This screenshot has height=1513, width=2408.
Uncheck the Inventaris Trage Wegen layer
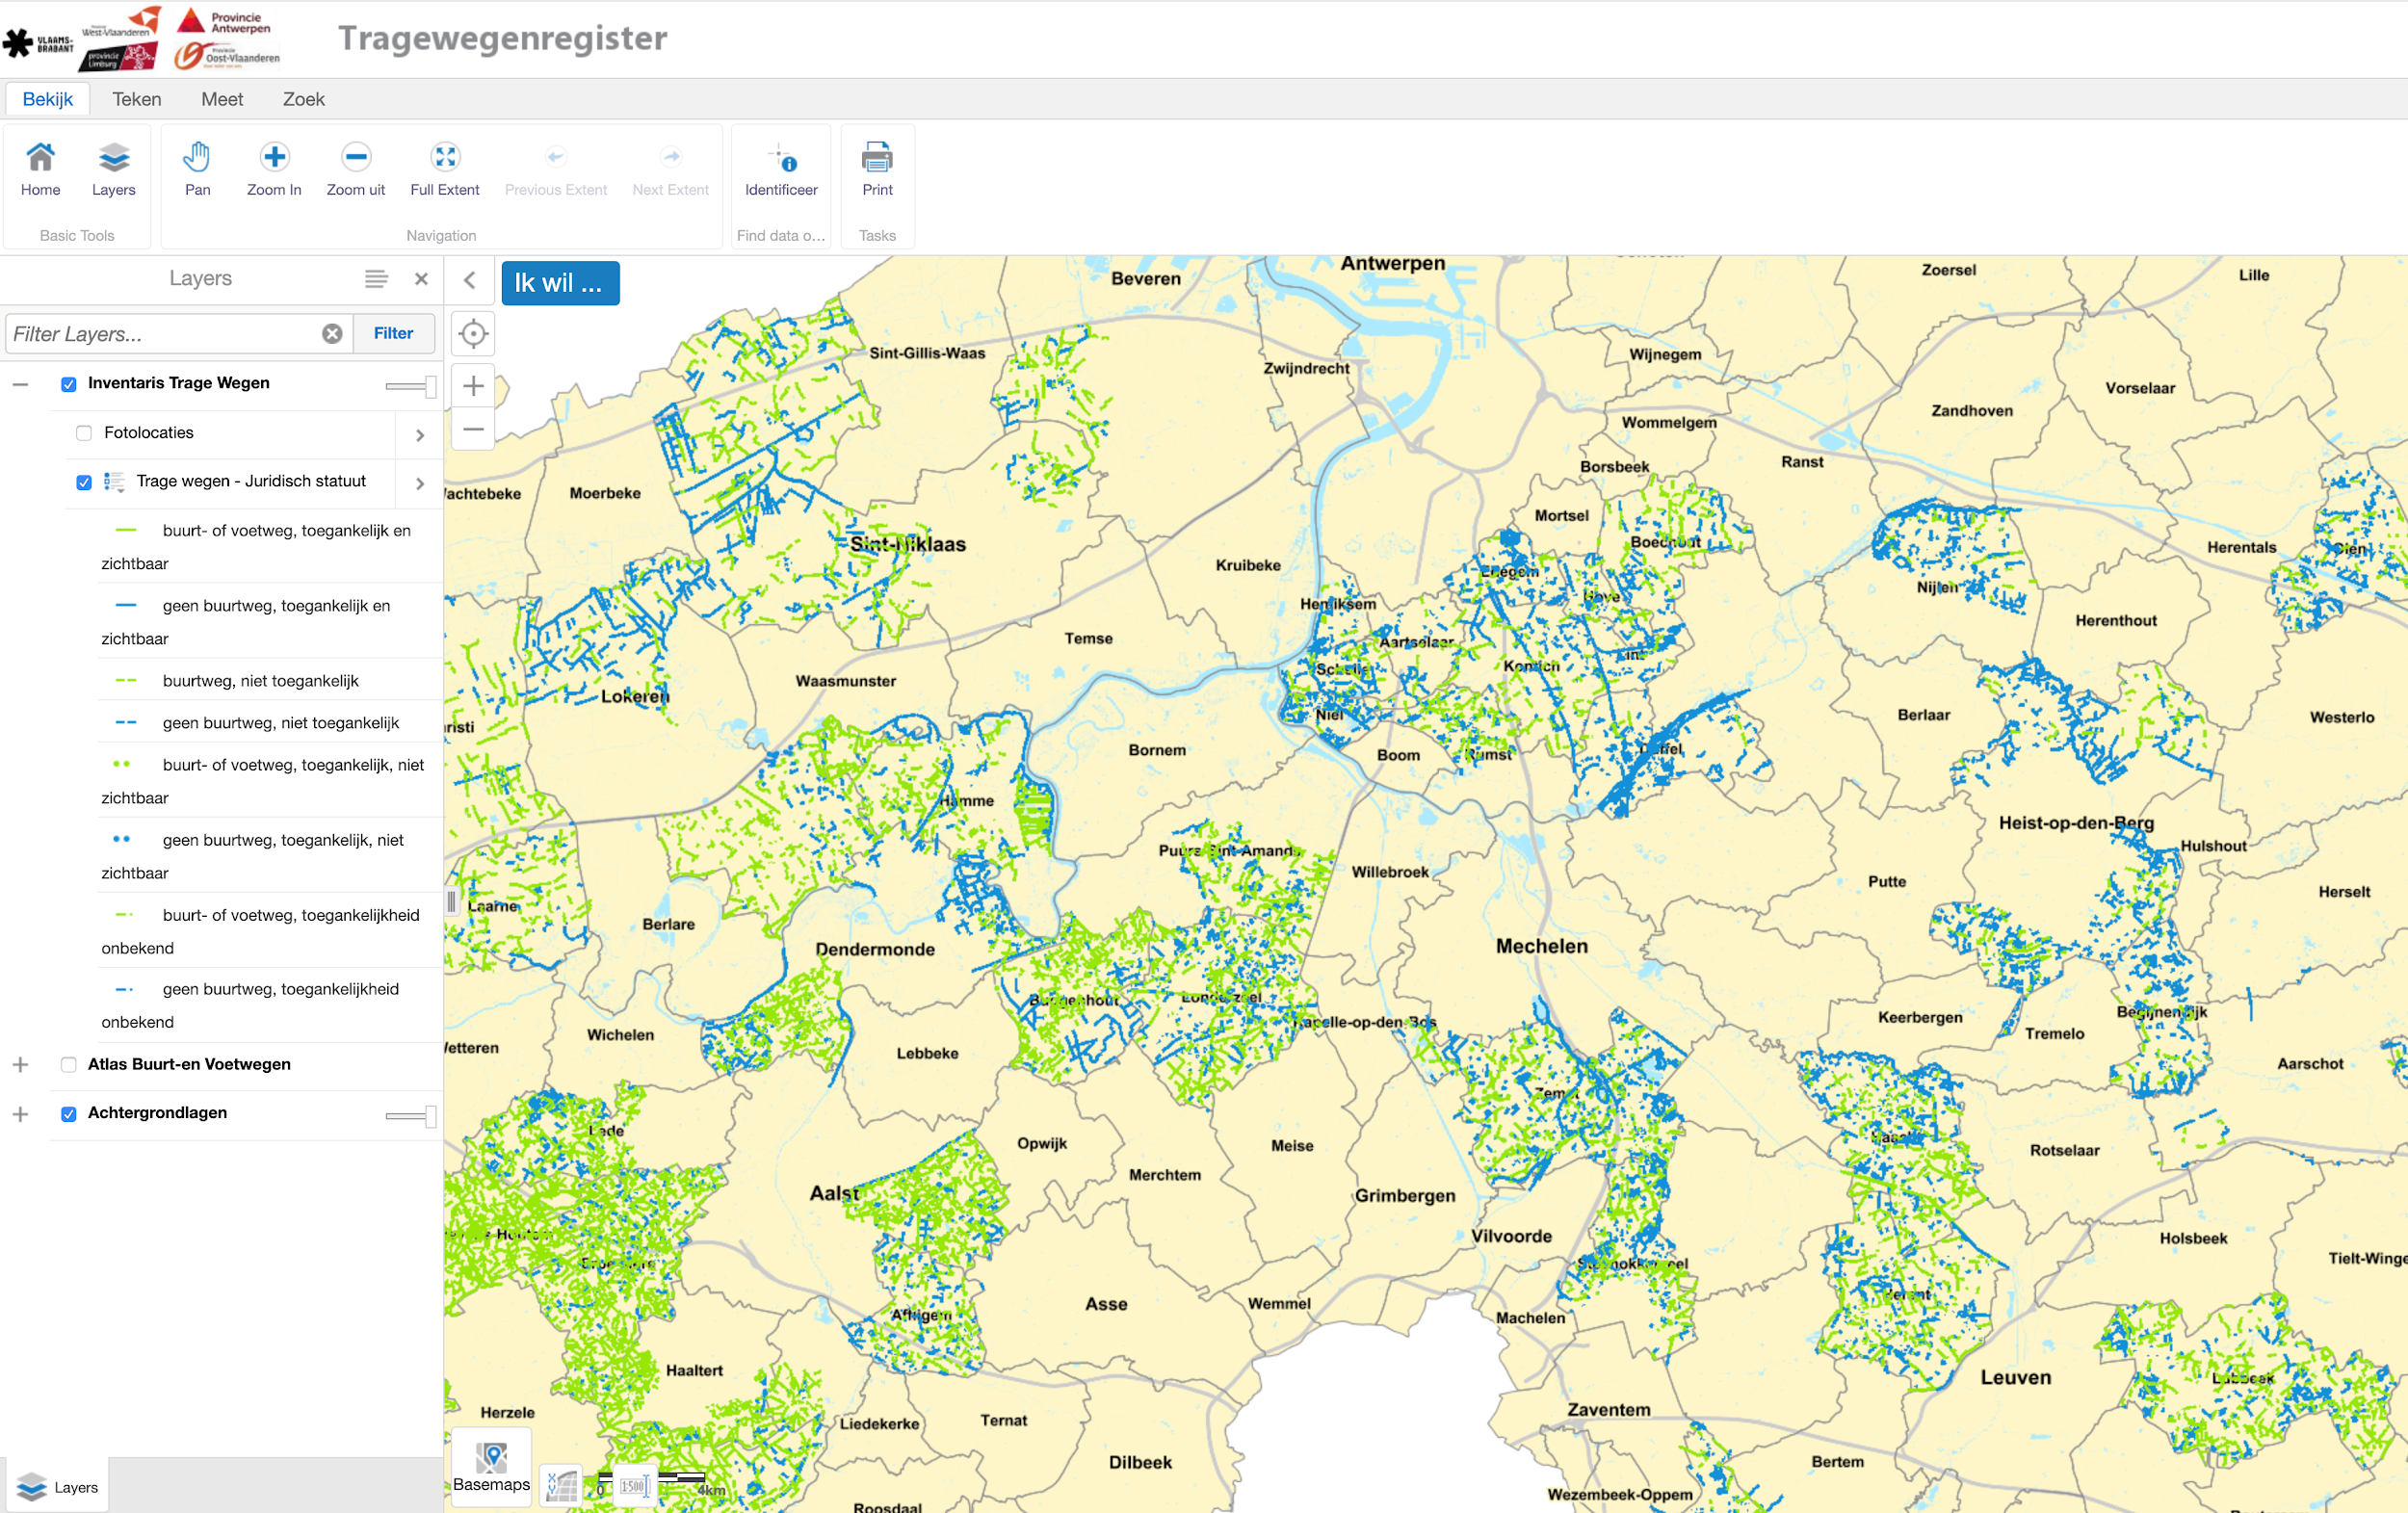(x=69, y=384)
